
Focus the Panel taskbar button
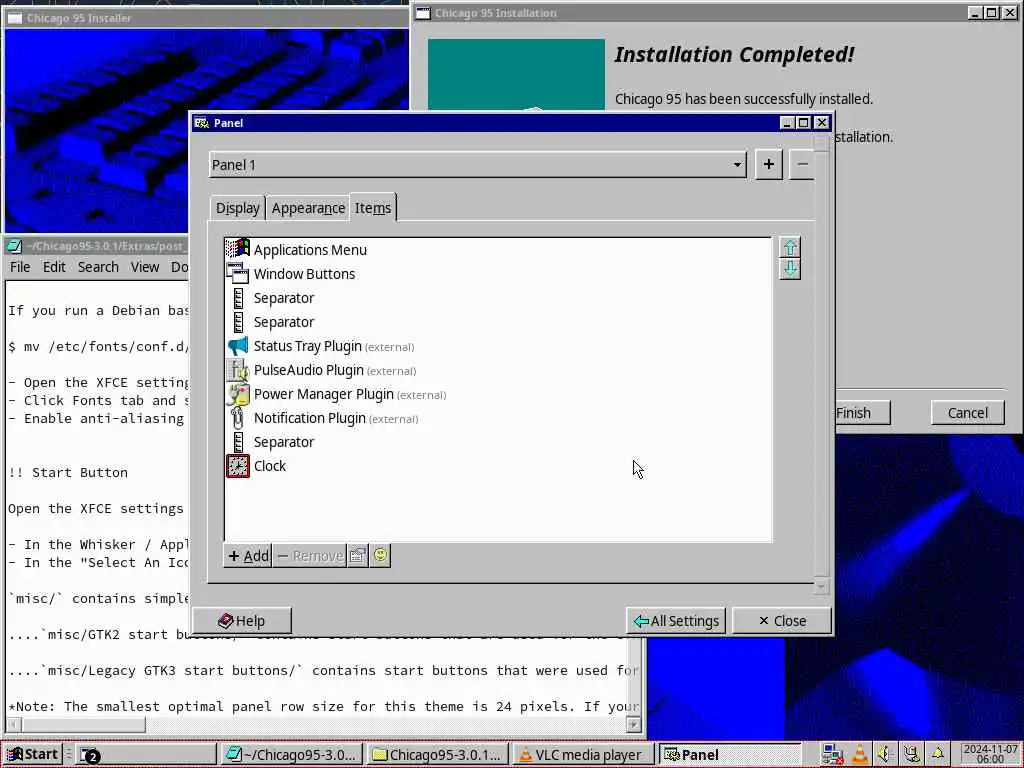click(x=729, y=754)
